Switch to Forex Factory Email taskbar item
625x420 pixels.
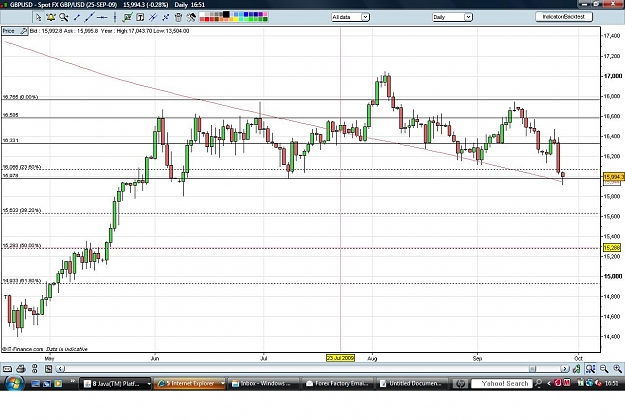[338, 384]
